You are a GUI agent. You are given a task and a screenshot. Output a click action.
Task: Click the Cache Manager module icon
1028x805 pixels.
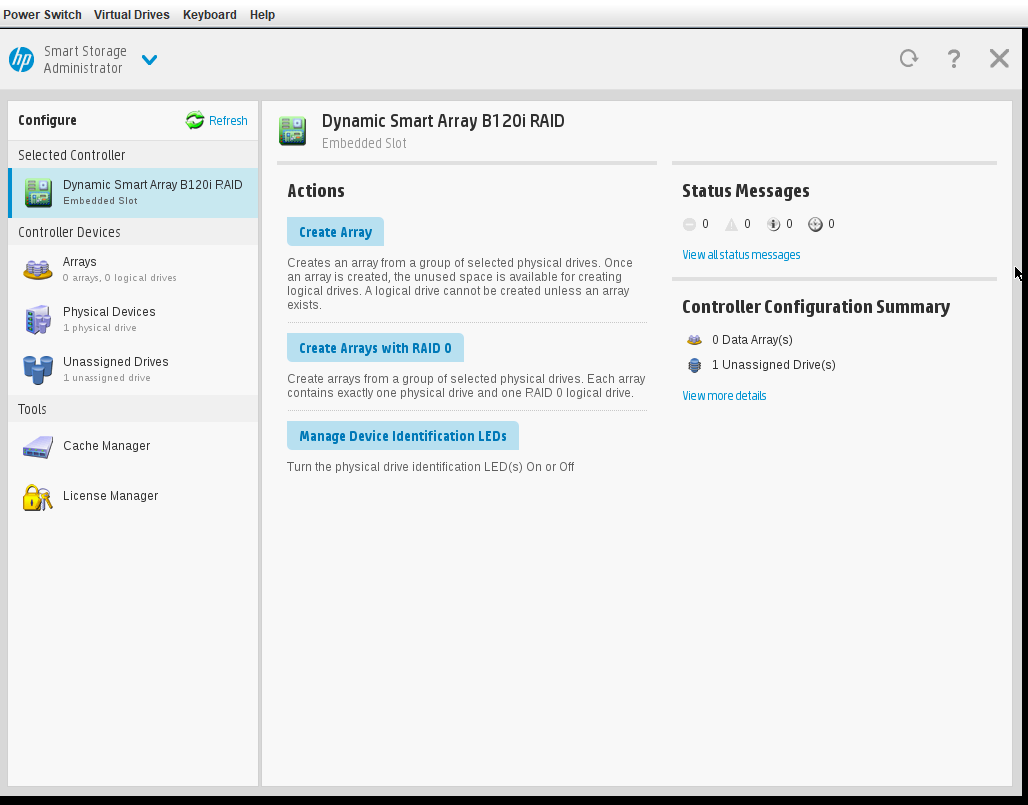[x=38, y=447]
